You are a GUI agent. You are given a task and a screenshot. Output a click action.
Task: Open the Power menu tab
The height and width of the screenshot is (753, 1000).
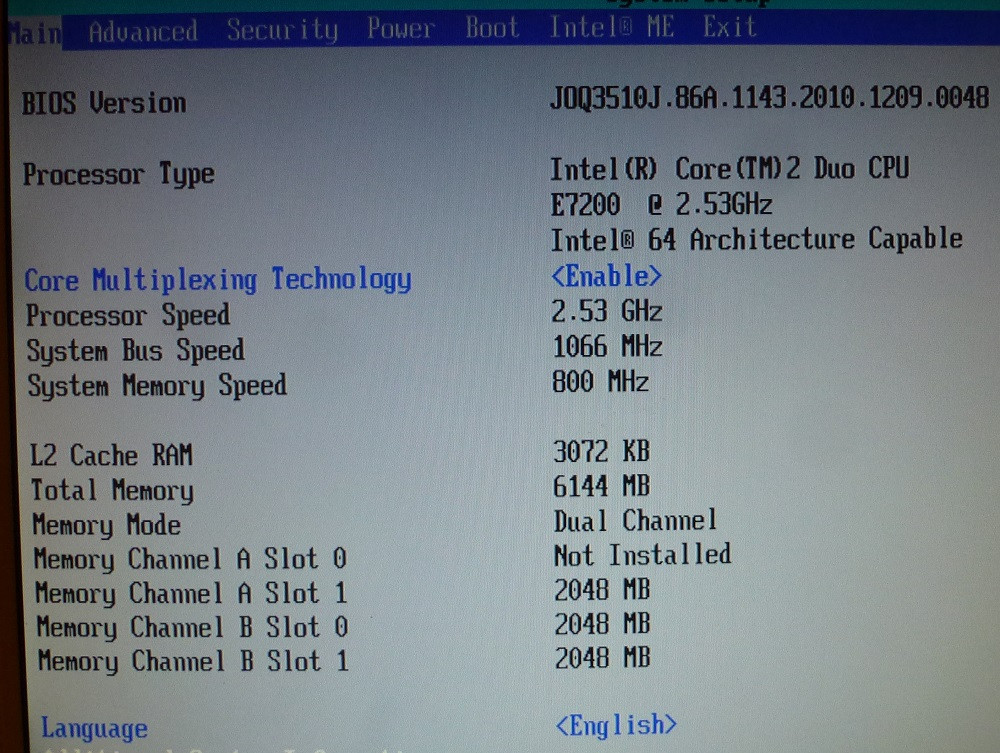[401, 28]
